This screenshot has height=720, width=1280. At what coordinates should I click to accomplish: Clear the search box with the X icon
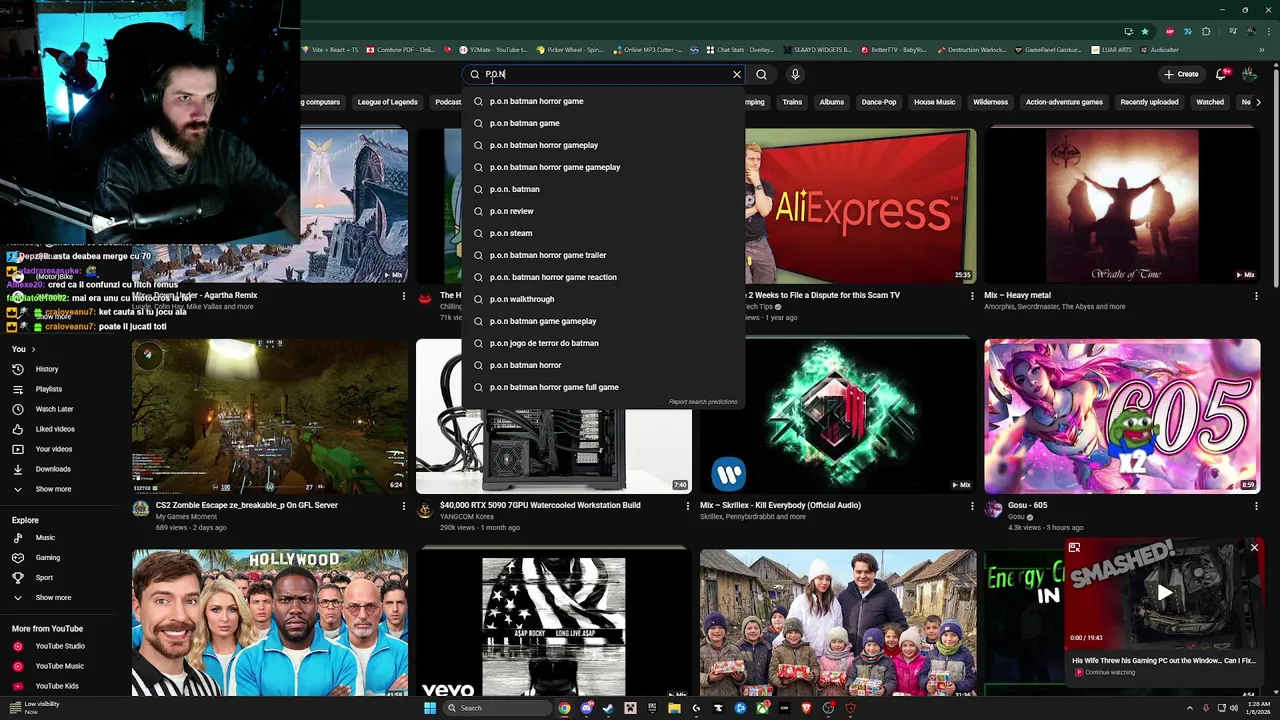(737, 74)
